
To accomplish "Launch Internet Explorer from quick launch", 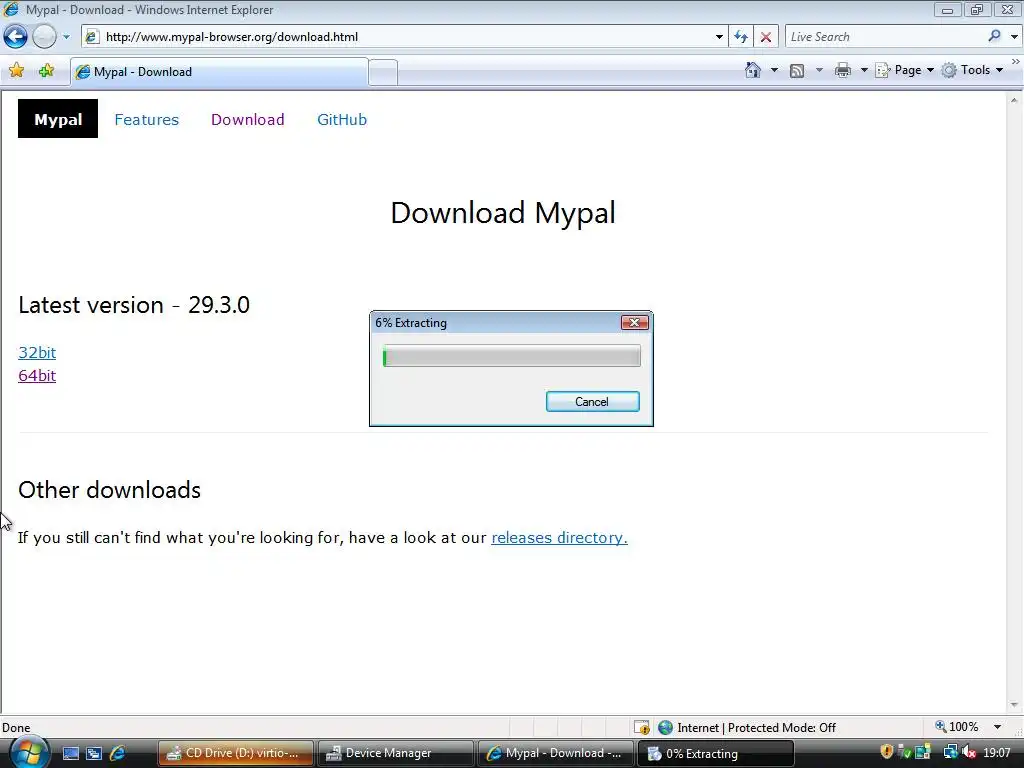I will pyautogui.click(x=118, y=753).
